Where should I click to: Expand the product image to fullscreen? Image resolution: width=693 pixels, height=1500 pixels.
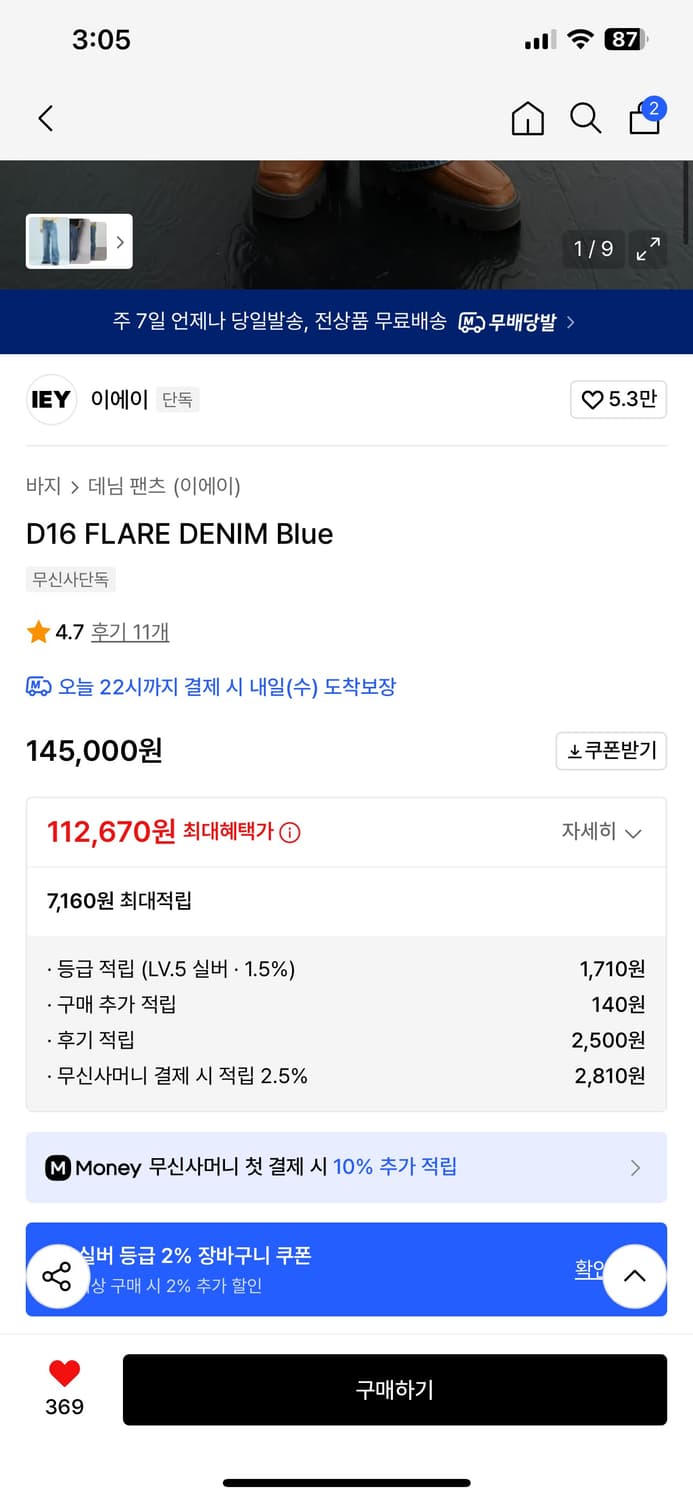648,250
